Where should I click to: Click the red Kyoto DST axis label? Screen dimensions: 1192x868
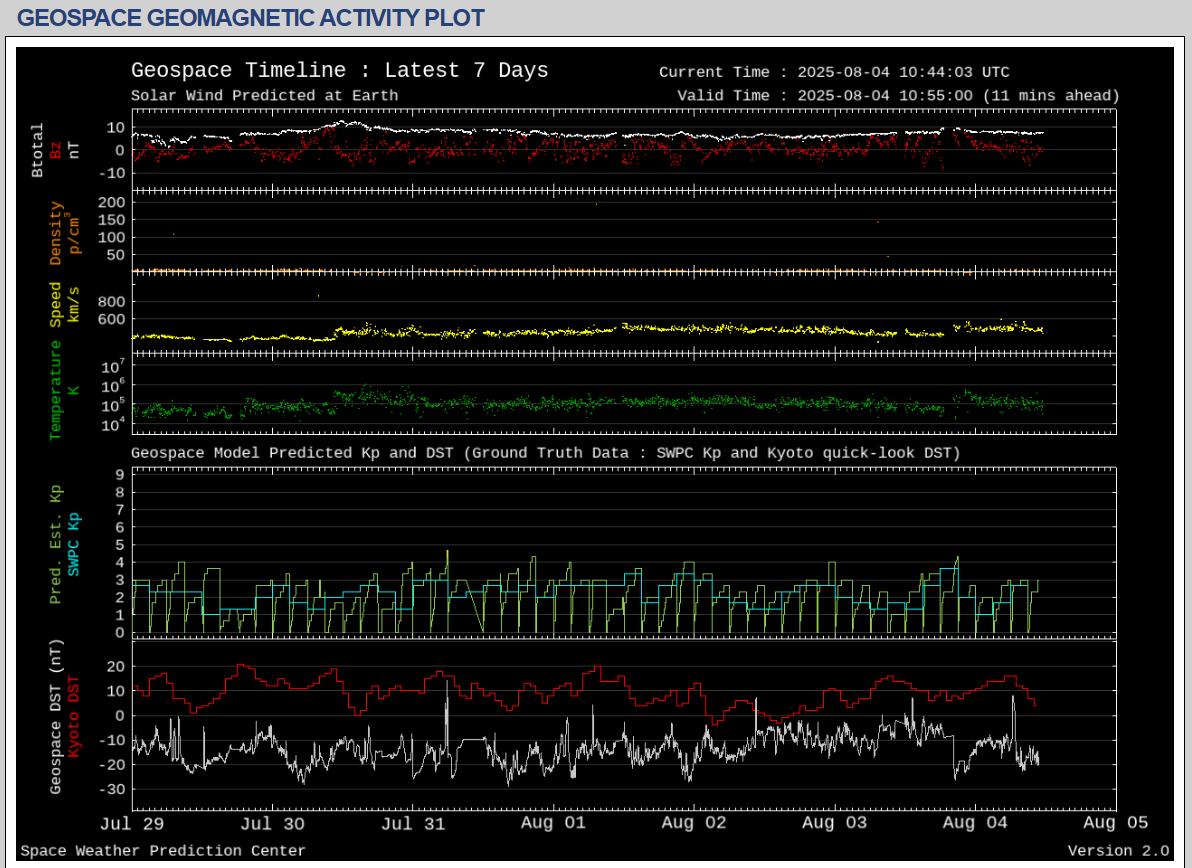75,716
